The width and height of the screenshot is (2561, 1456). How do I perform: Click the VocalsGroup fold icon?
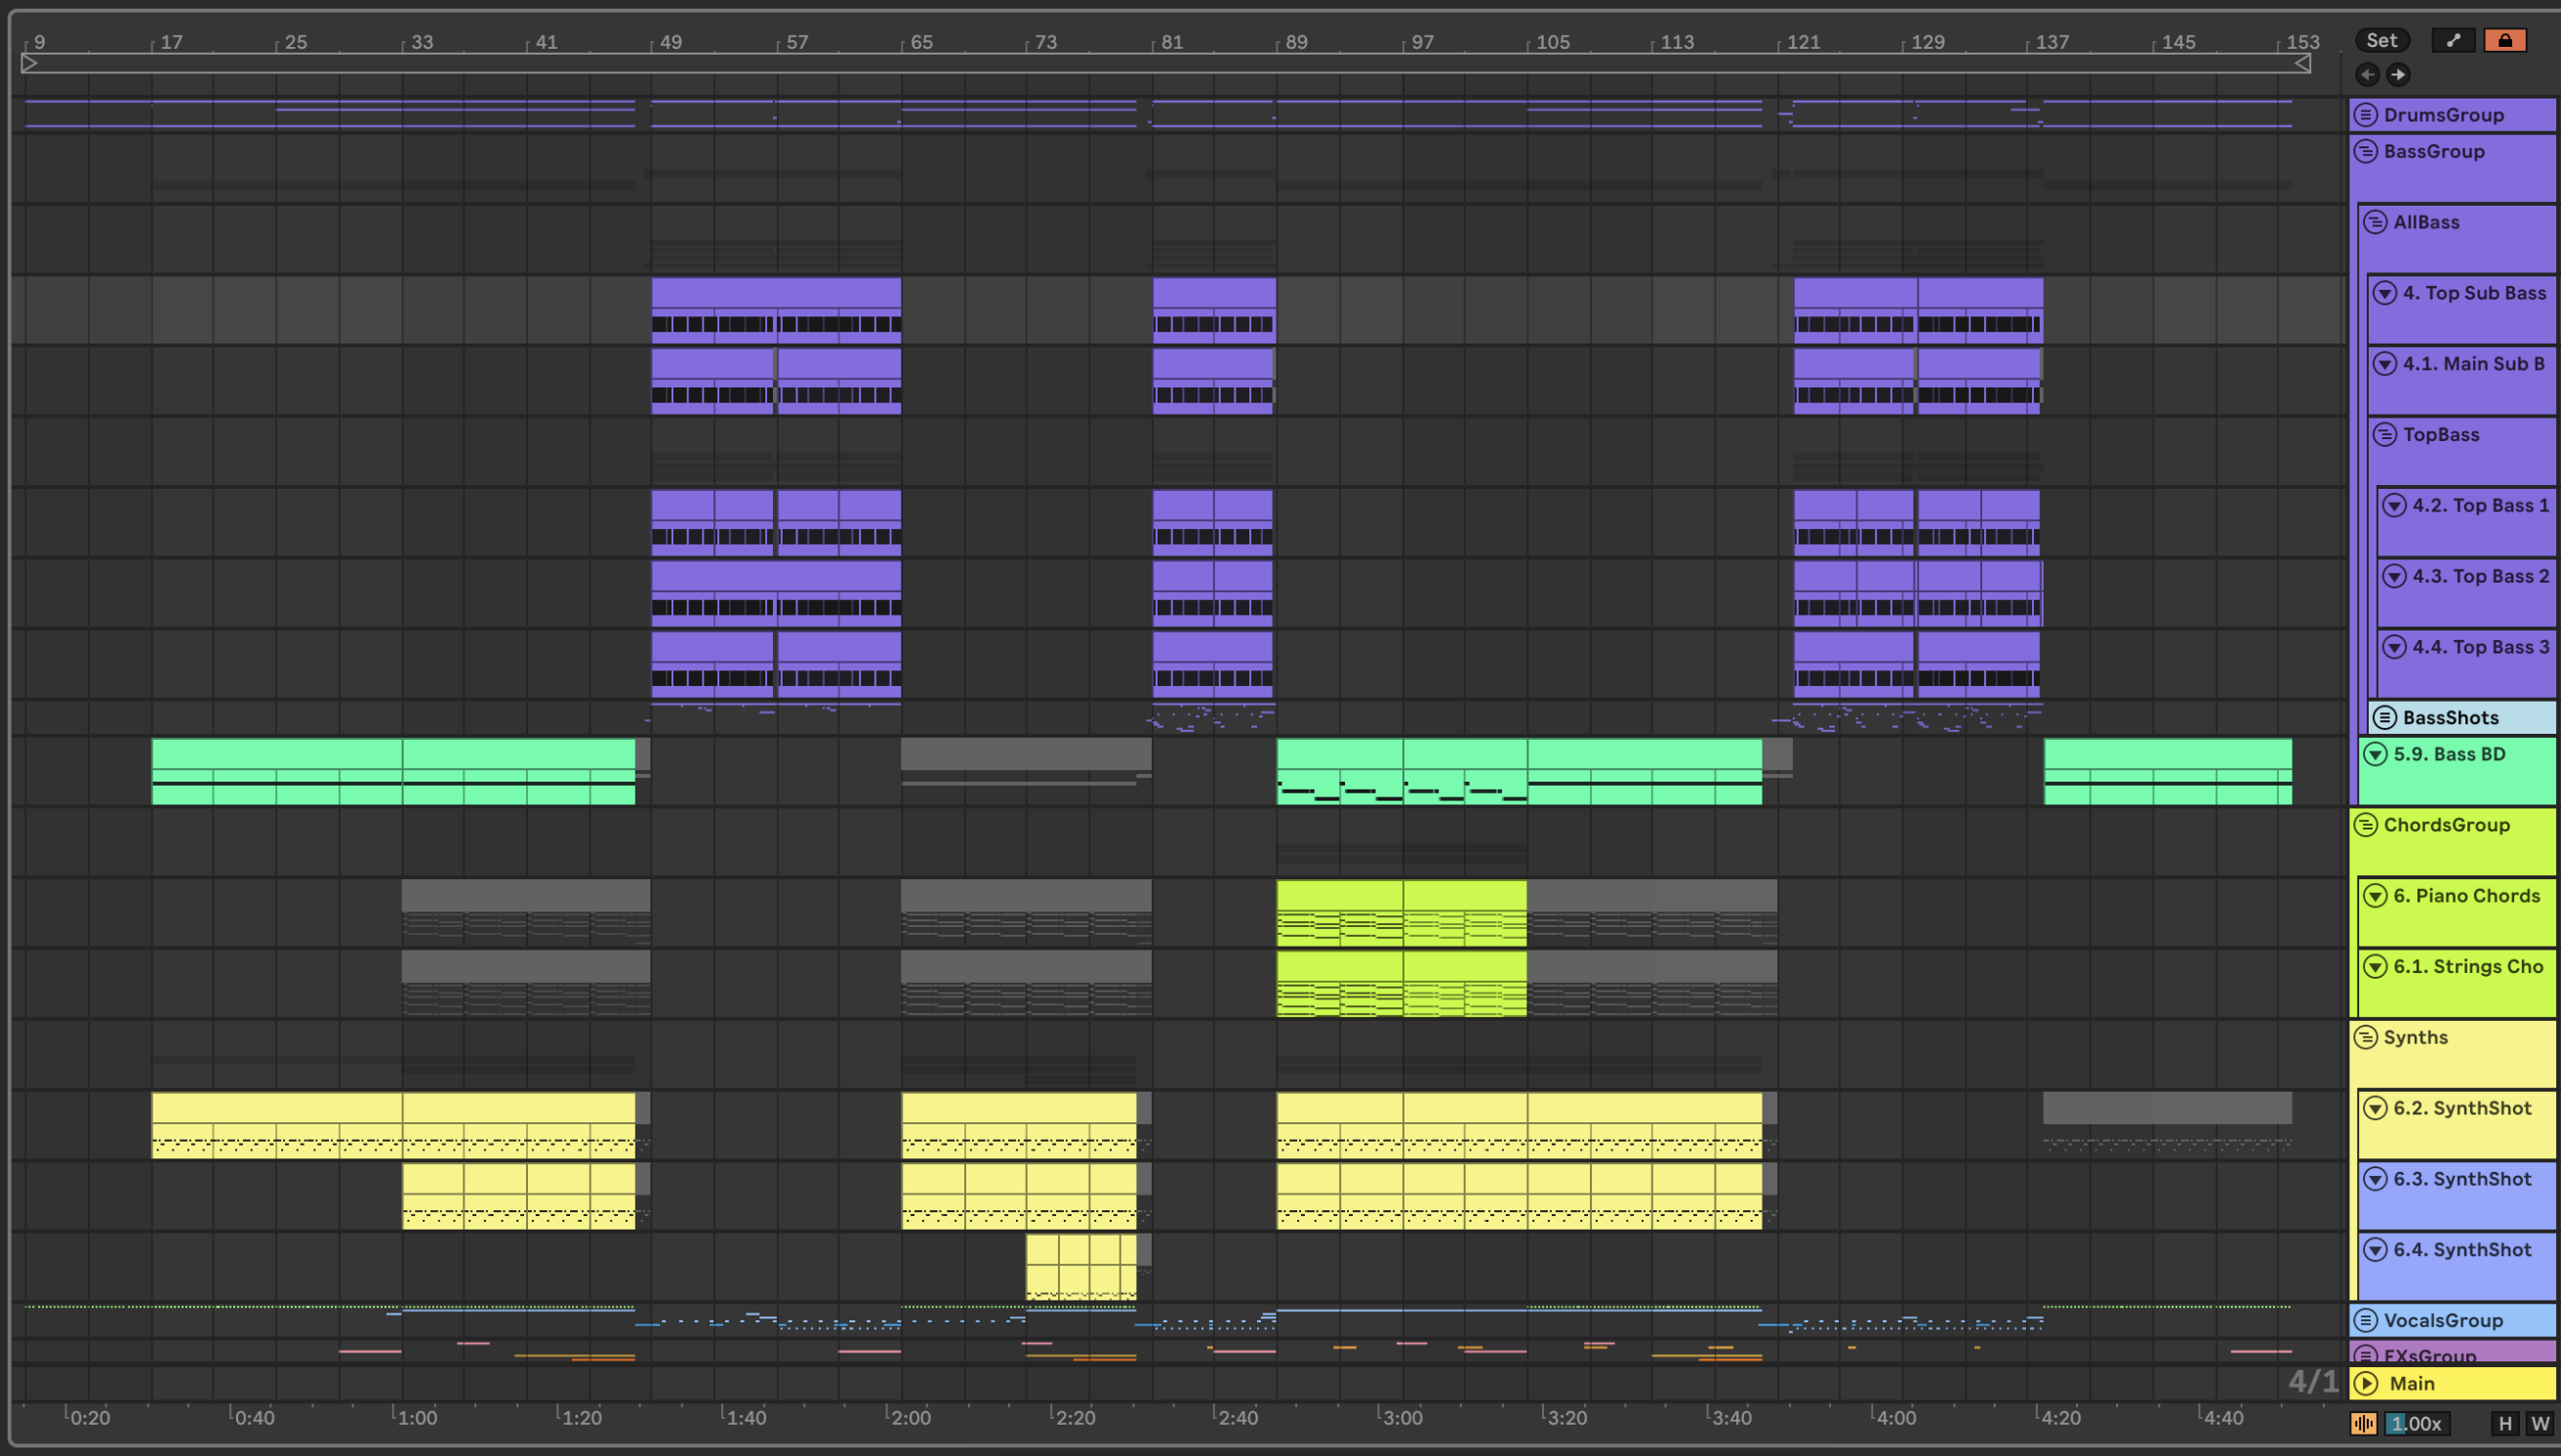2365,1320
